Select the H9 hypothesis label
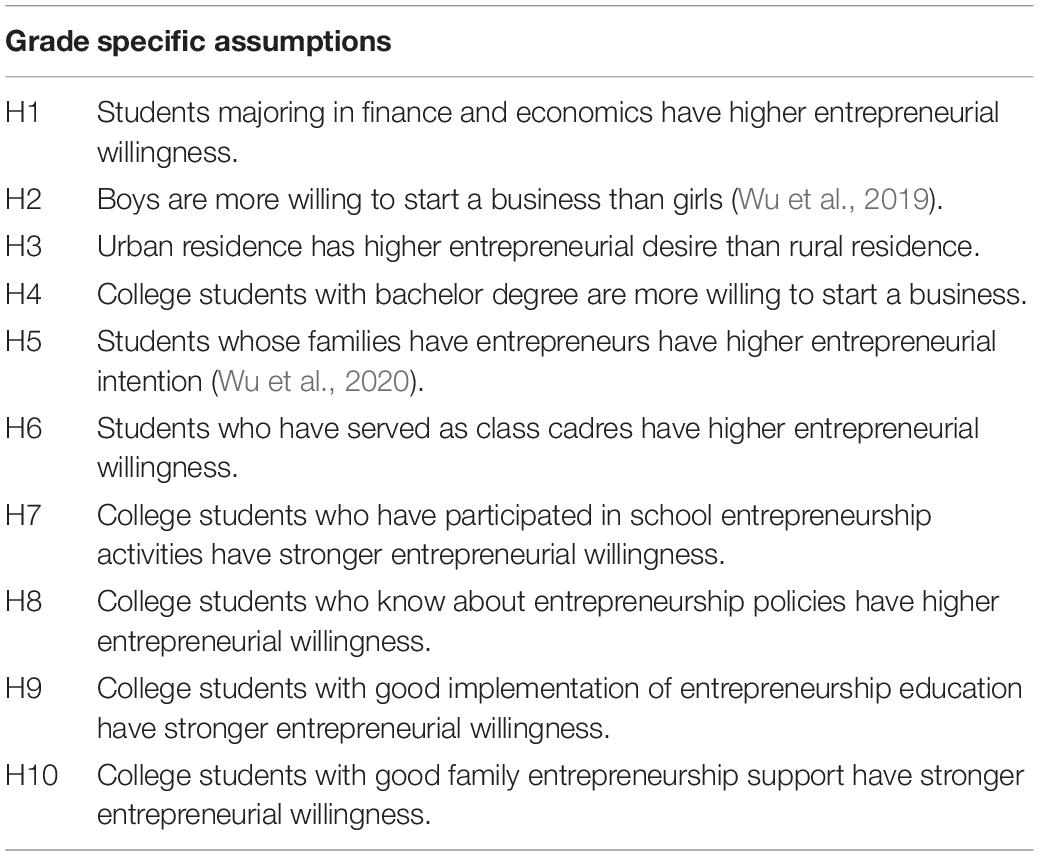The height and width of the screenshot is (856, 1039). point(23,689)
